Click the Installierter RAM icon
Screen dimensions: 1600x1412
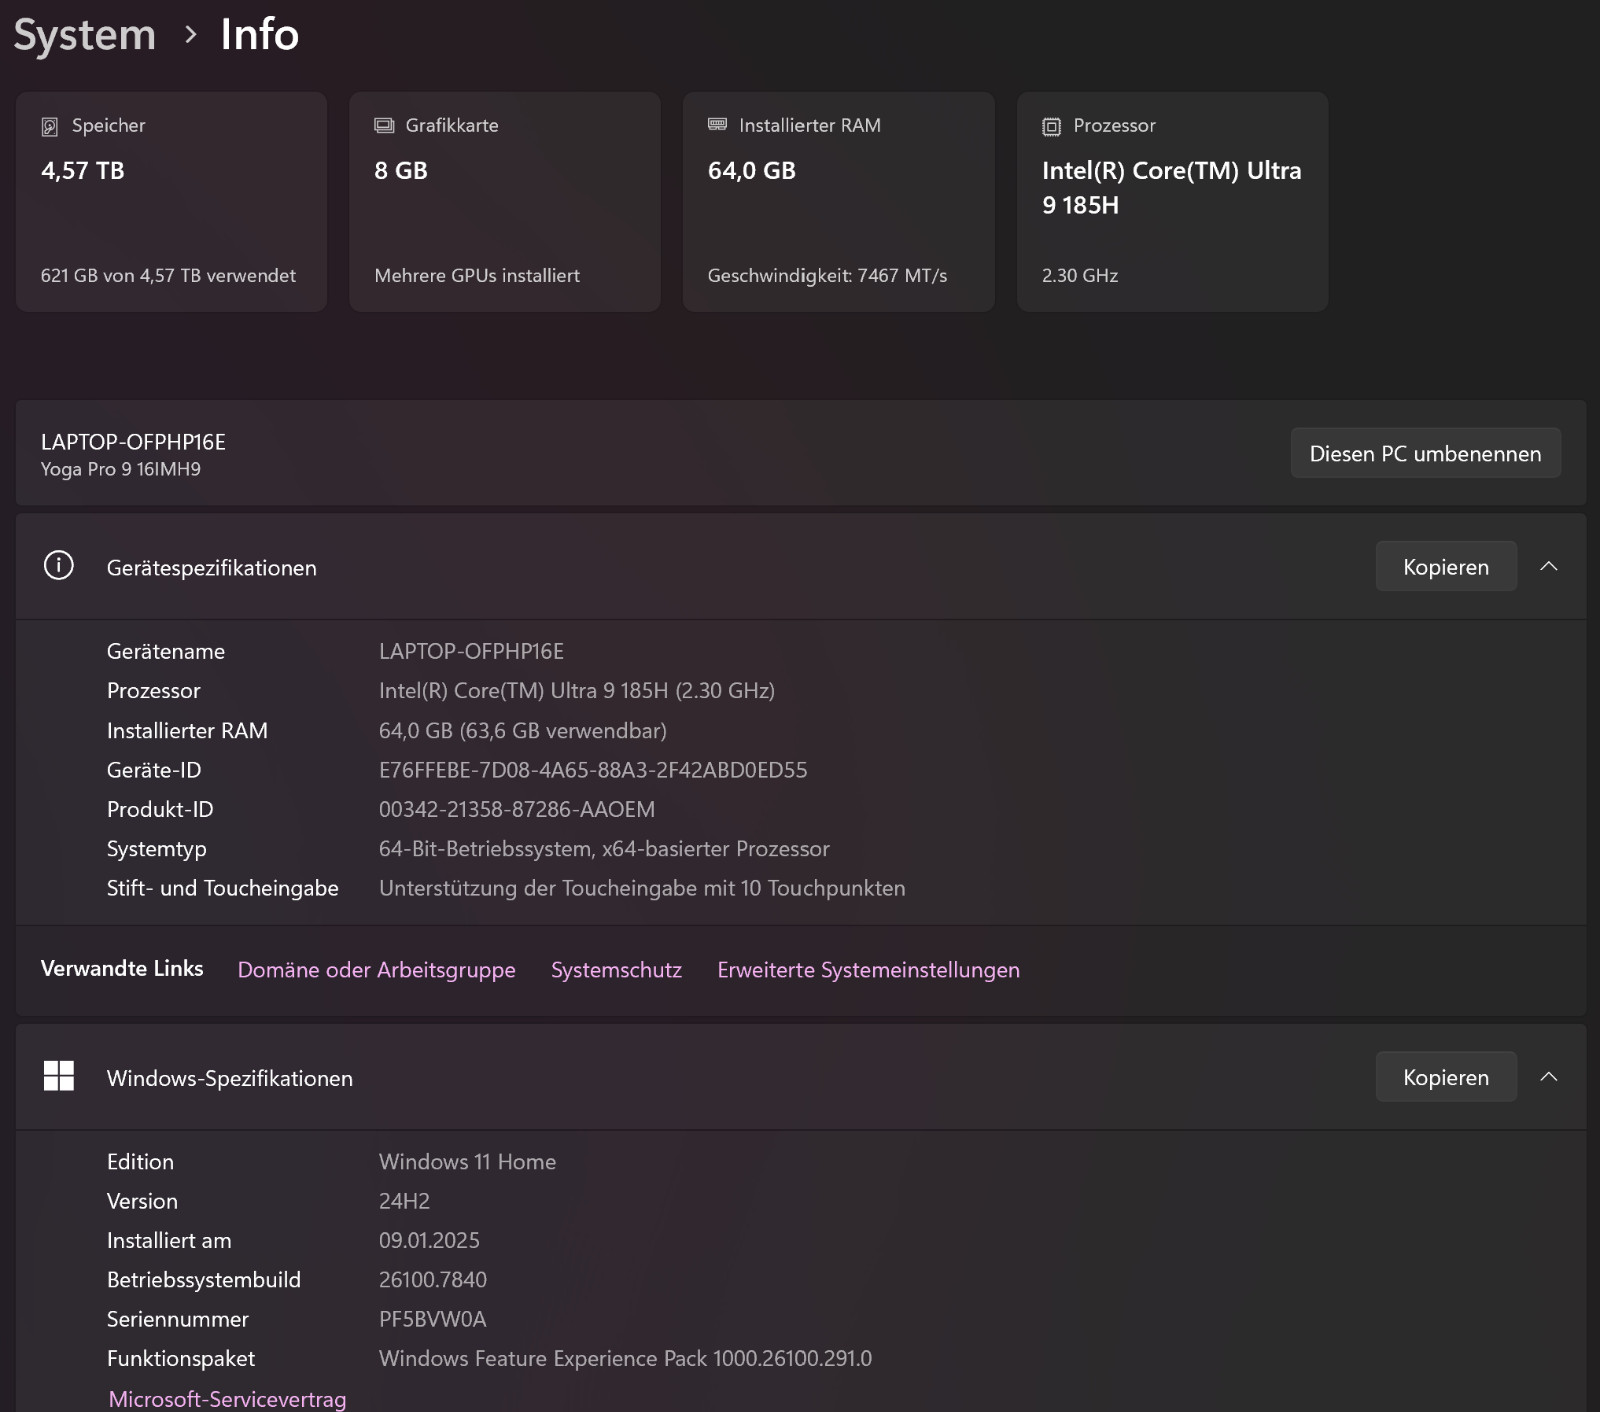click(x=717, y=124)
